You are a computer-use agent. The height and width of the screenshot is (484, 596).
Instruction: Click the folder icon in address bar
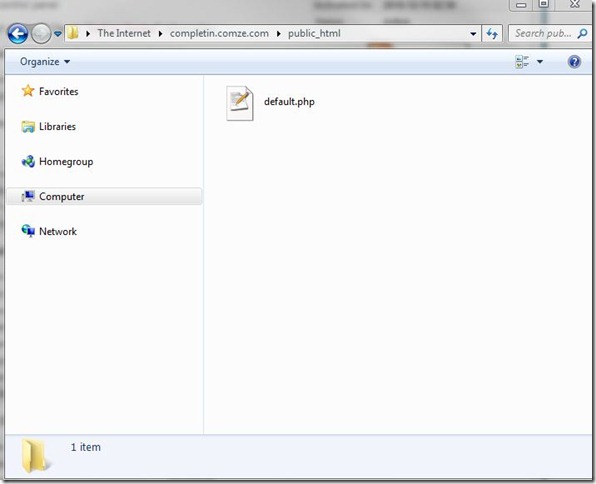tap(72, 33)
